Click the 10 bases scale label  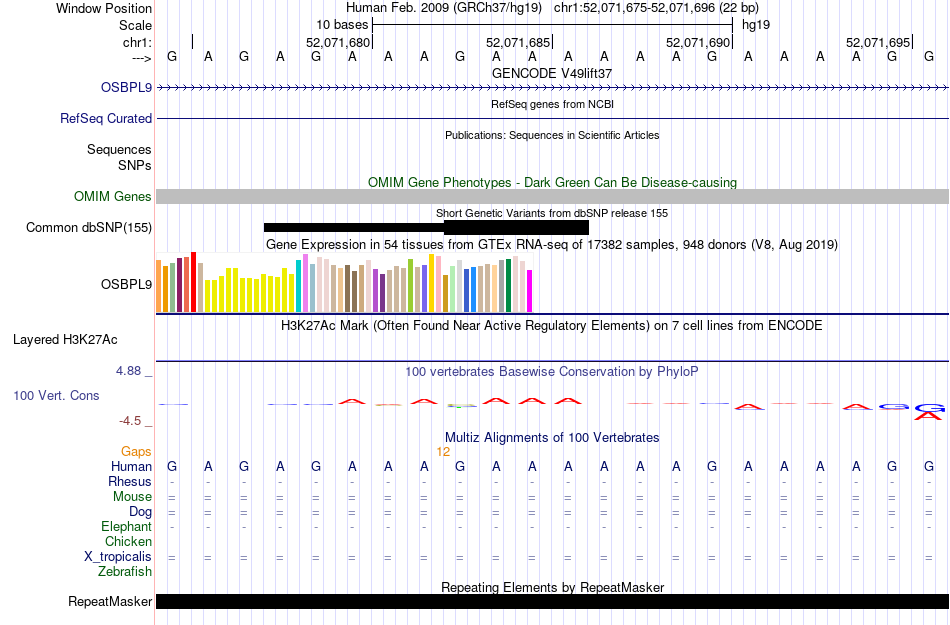coord(342,25)
